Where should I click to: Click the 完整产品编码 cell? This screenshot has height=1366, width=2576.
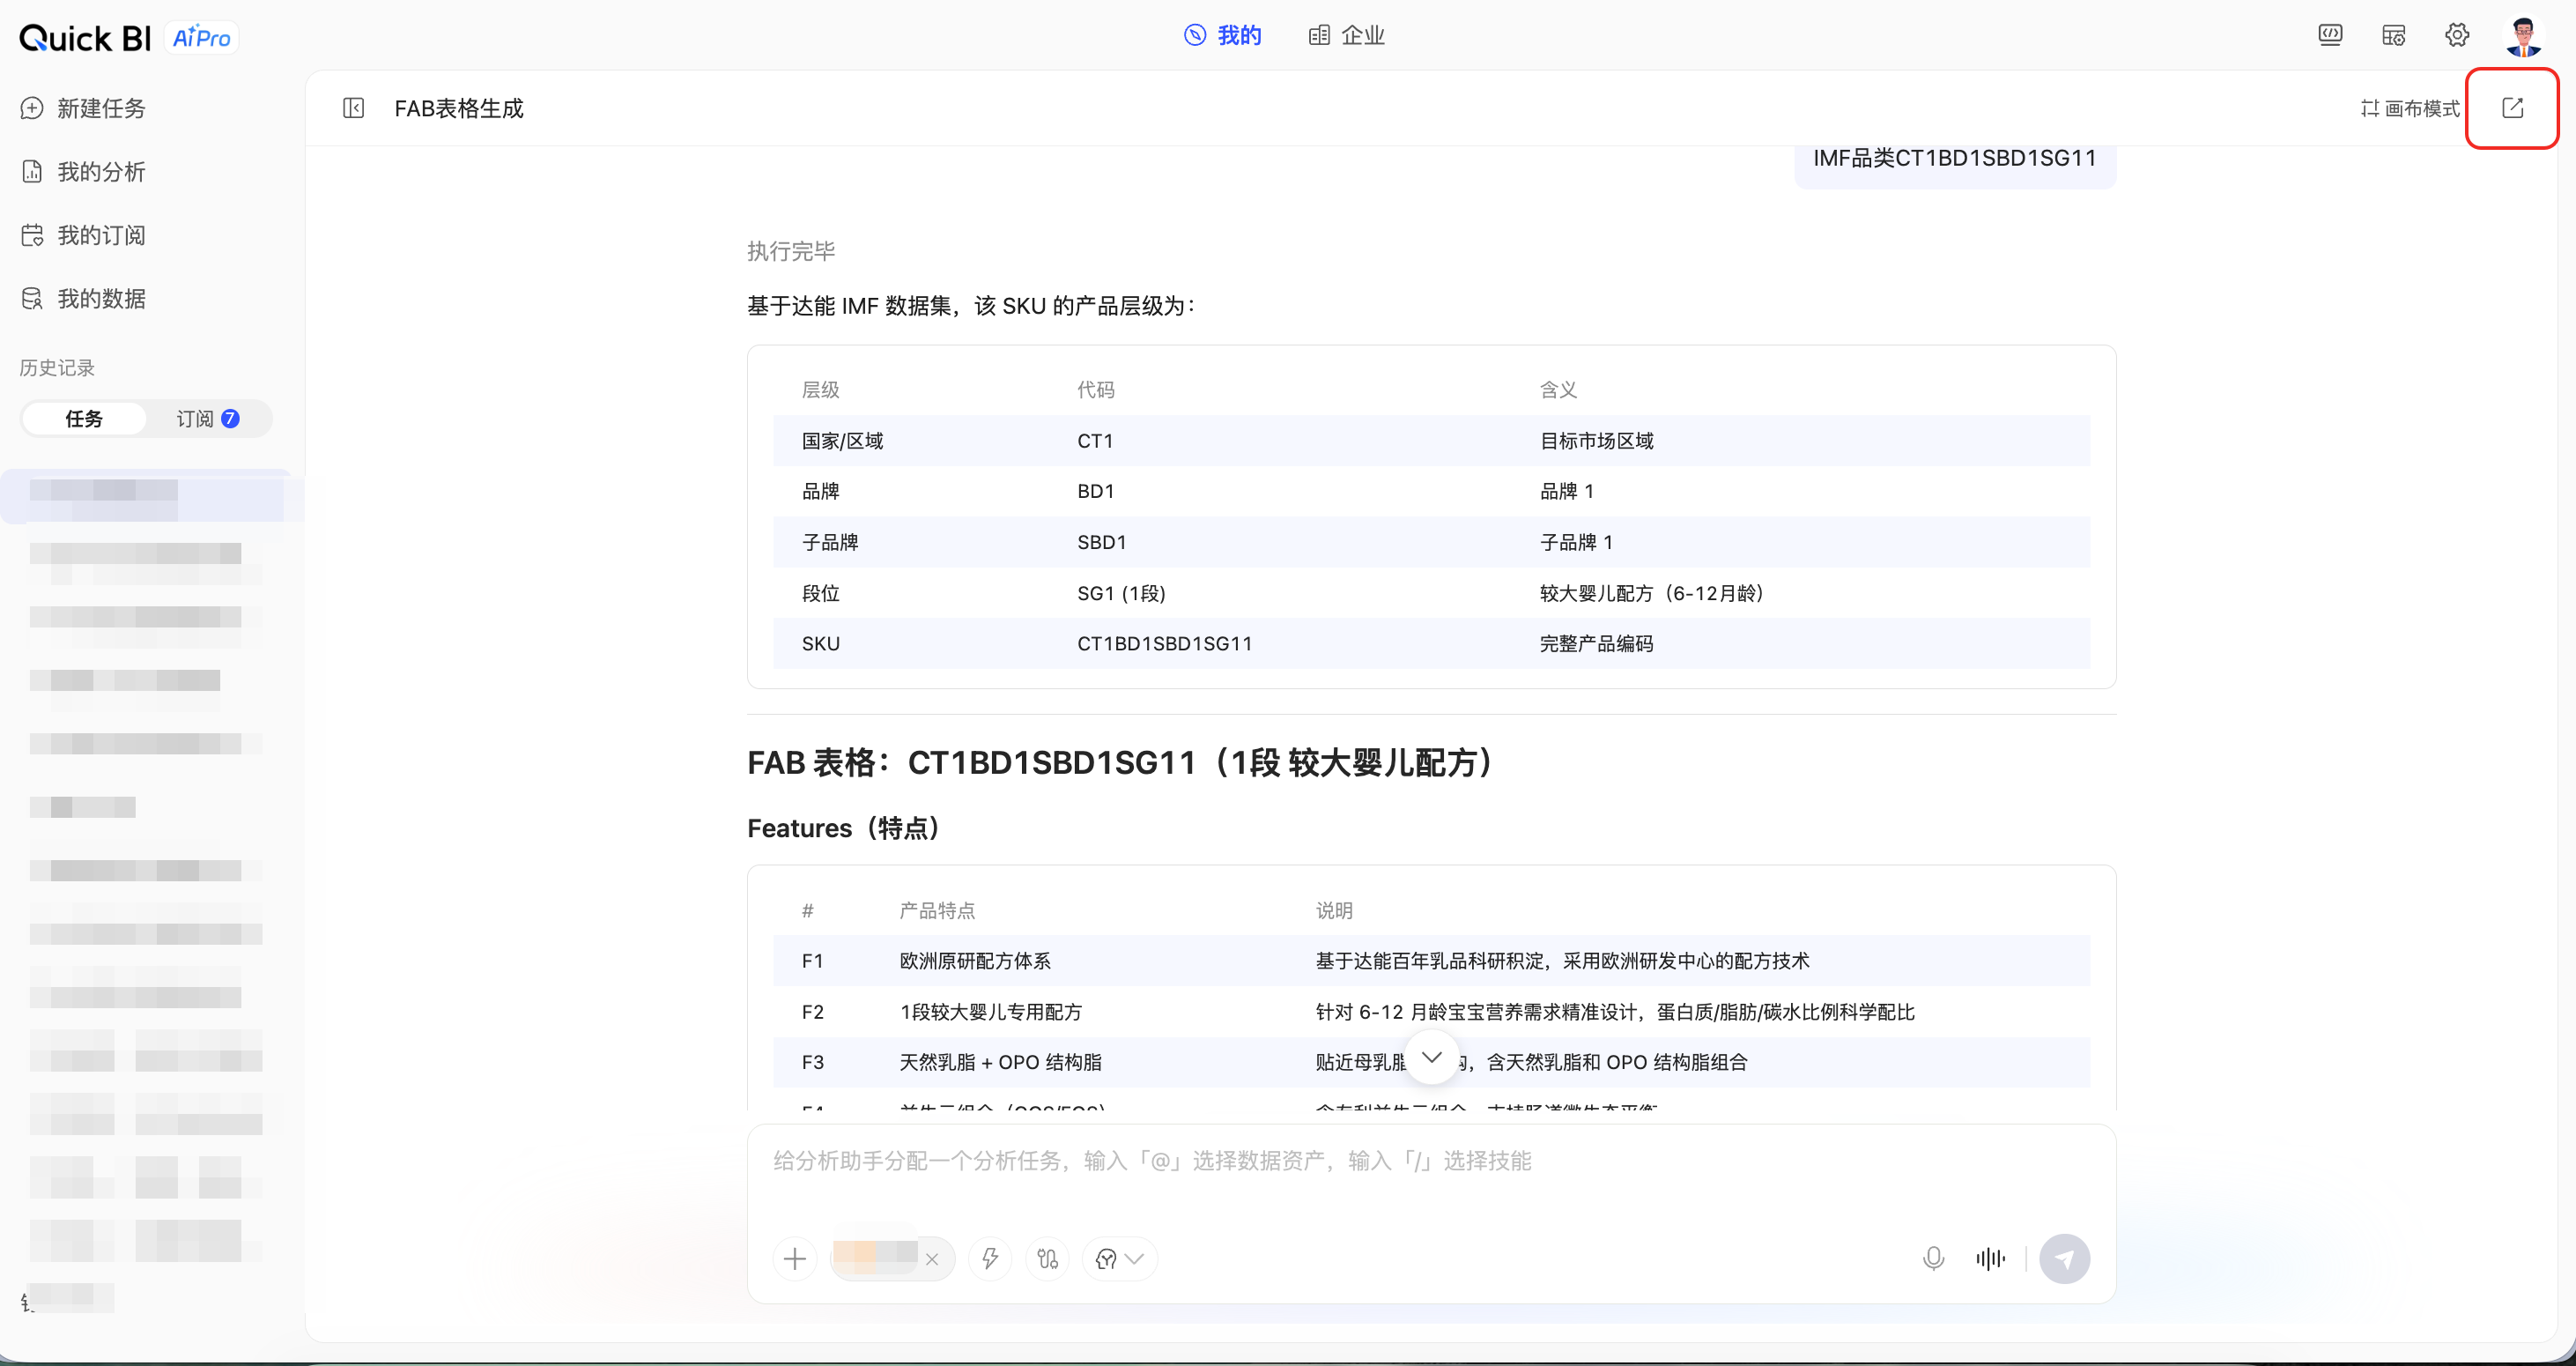[1597, 644]
